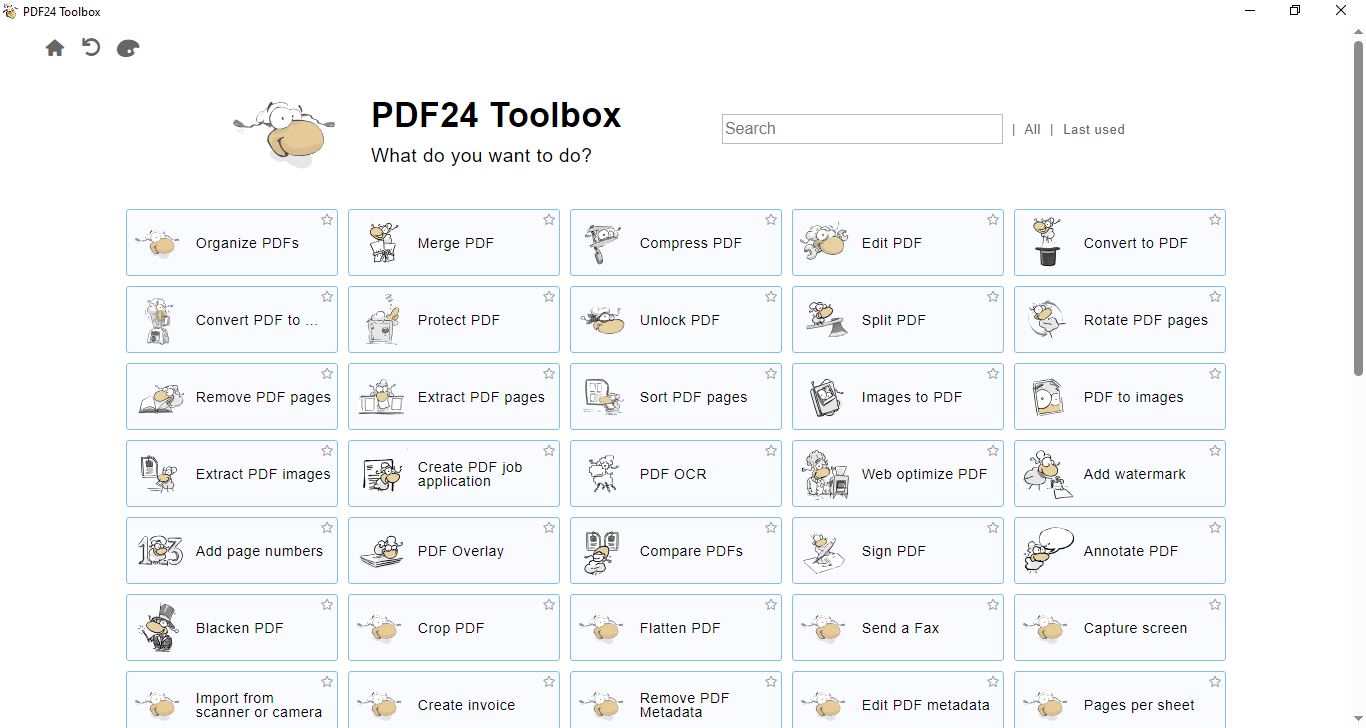Toggle favorite star on PDF OCR
The image size is (1366, 728).
coord(771,451)
